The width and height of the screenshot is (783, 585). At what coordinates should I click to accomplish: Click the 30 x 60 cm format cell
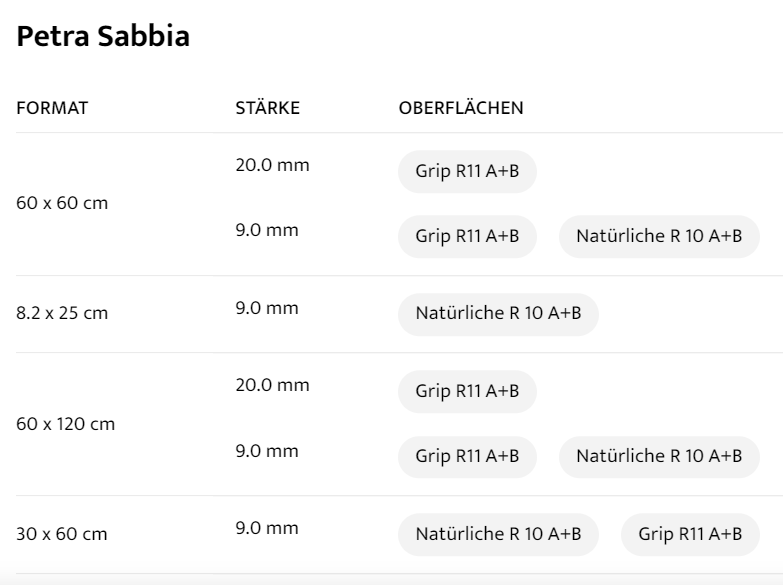click(x=63, y=534)
